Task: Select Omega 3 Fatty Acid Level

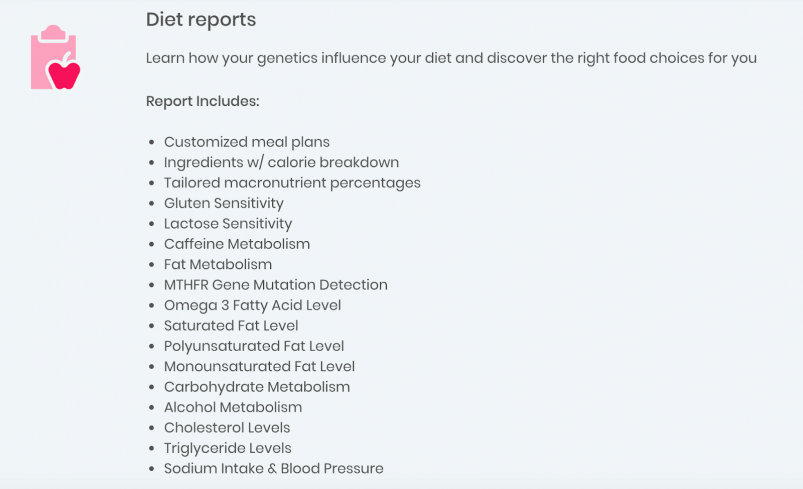Action: click(x=252, y=305)
